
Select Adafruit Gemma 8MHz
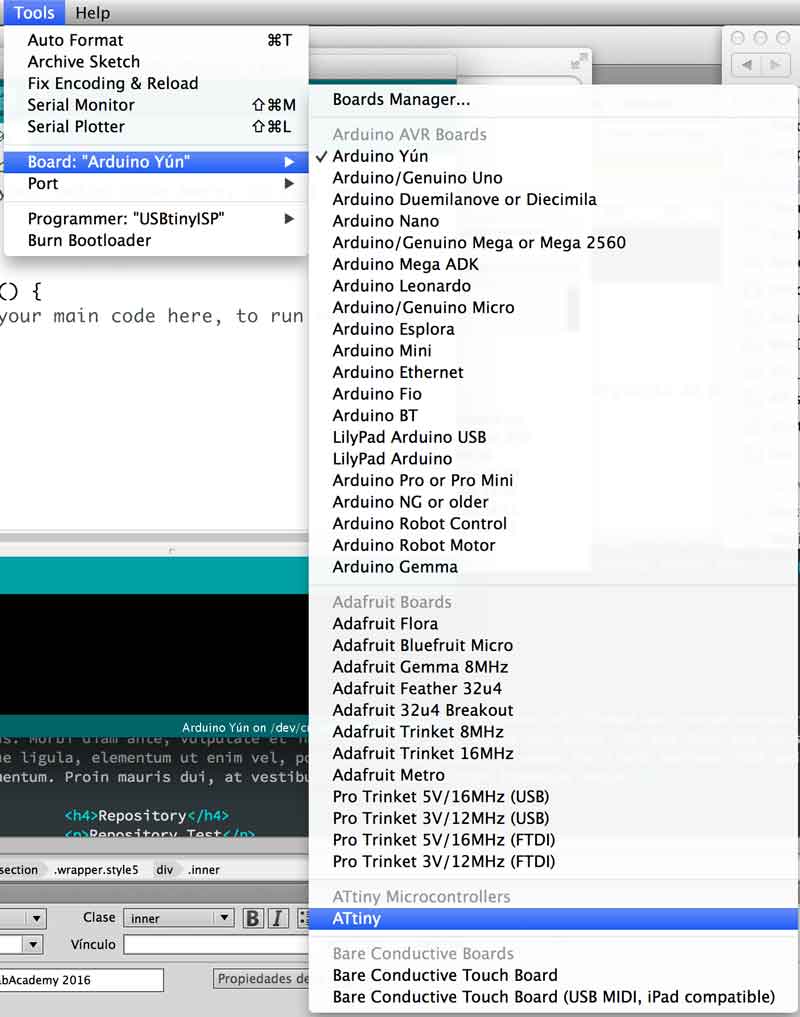coord(553,667)
